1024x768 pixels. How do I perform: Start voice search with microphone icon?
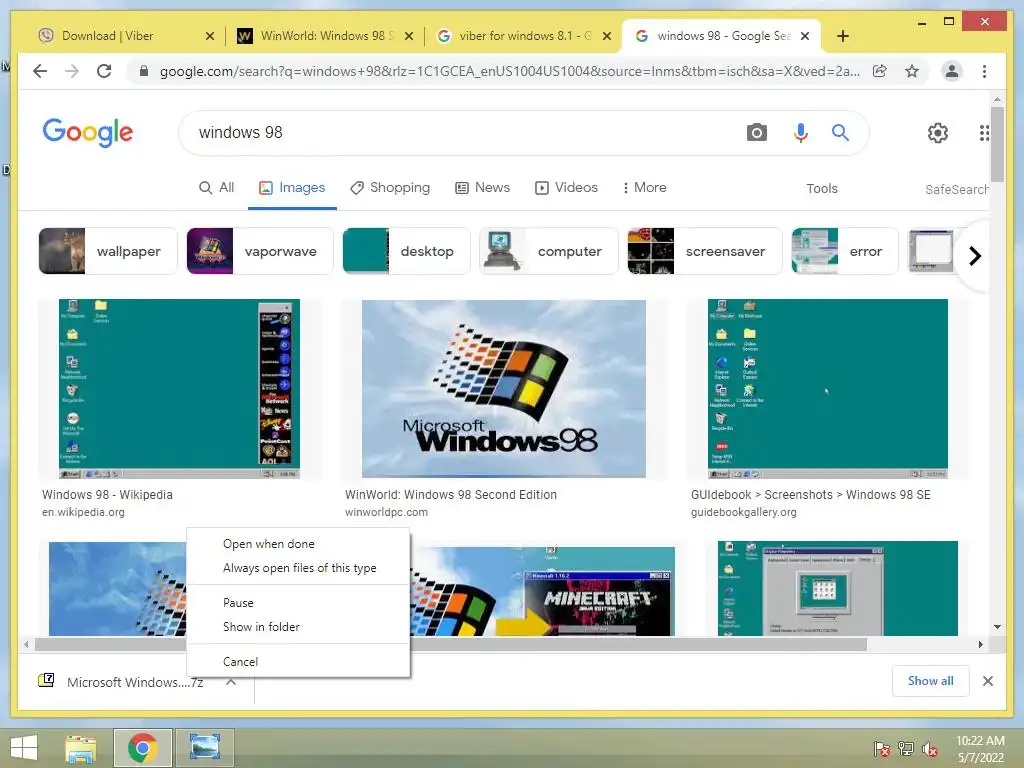[x=801, y=133]
